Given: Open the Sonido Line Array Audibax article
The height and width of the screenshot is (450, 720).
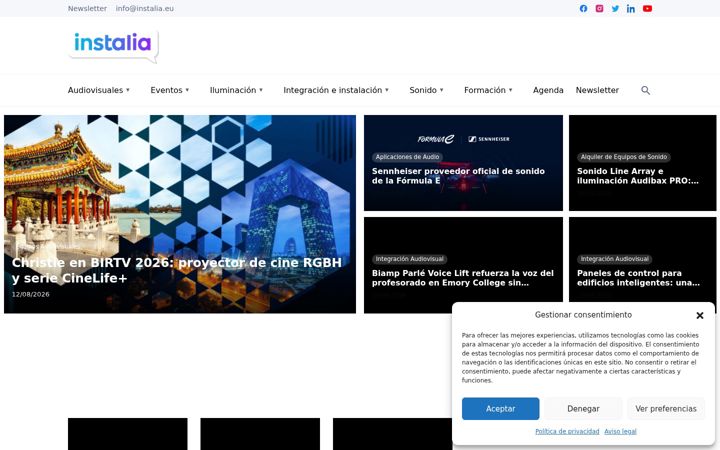Looking at the screenshot, I should [x=638, y=176].
